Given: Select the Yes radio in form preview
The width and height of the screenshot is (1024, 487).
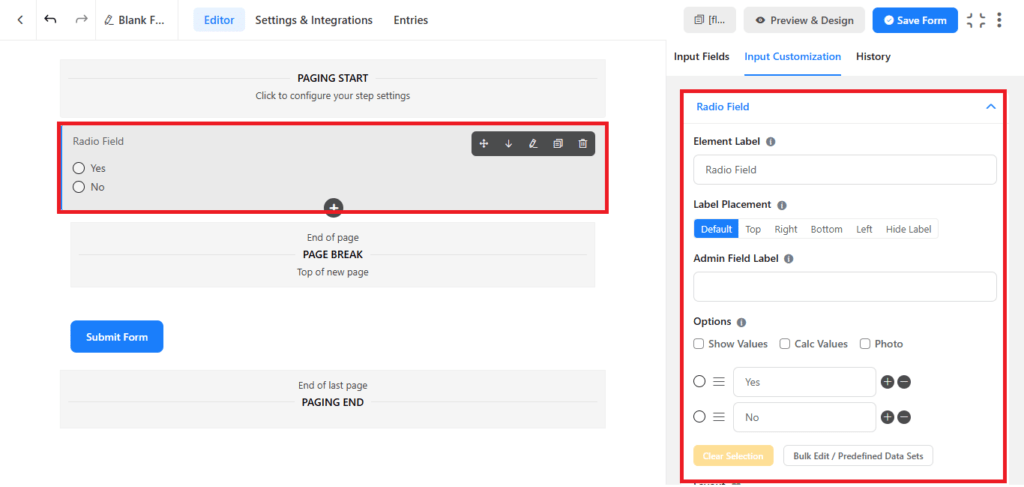Looking at the screenshot, I should click(x=79, y=168).
